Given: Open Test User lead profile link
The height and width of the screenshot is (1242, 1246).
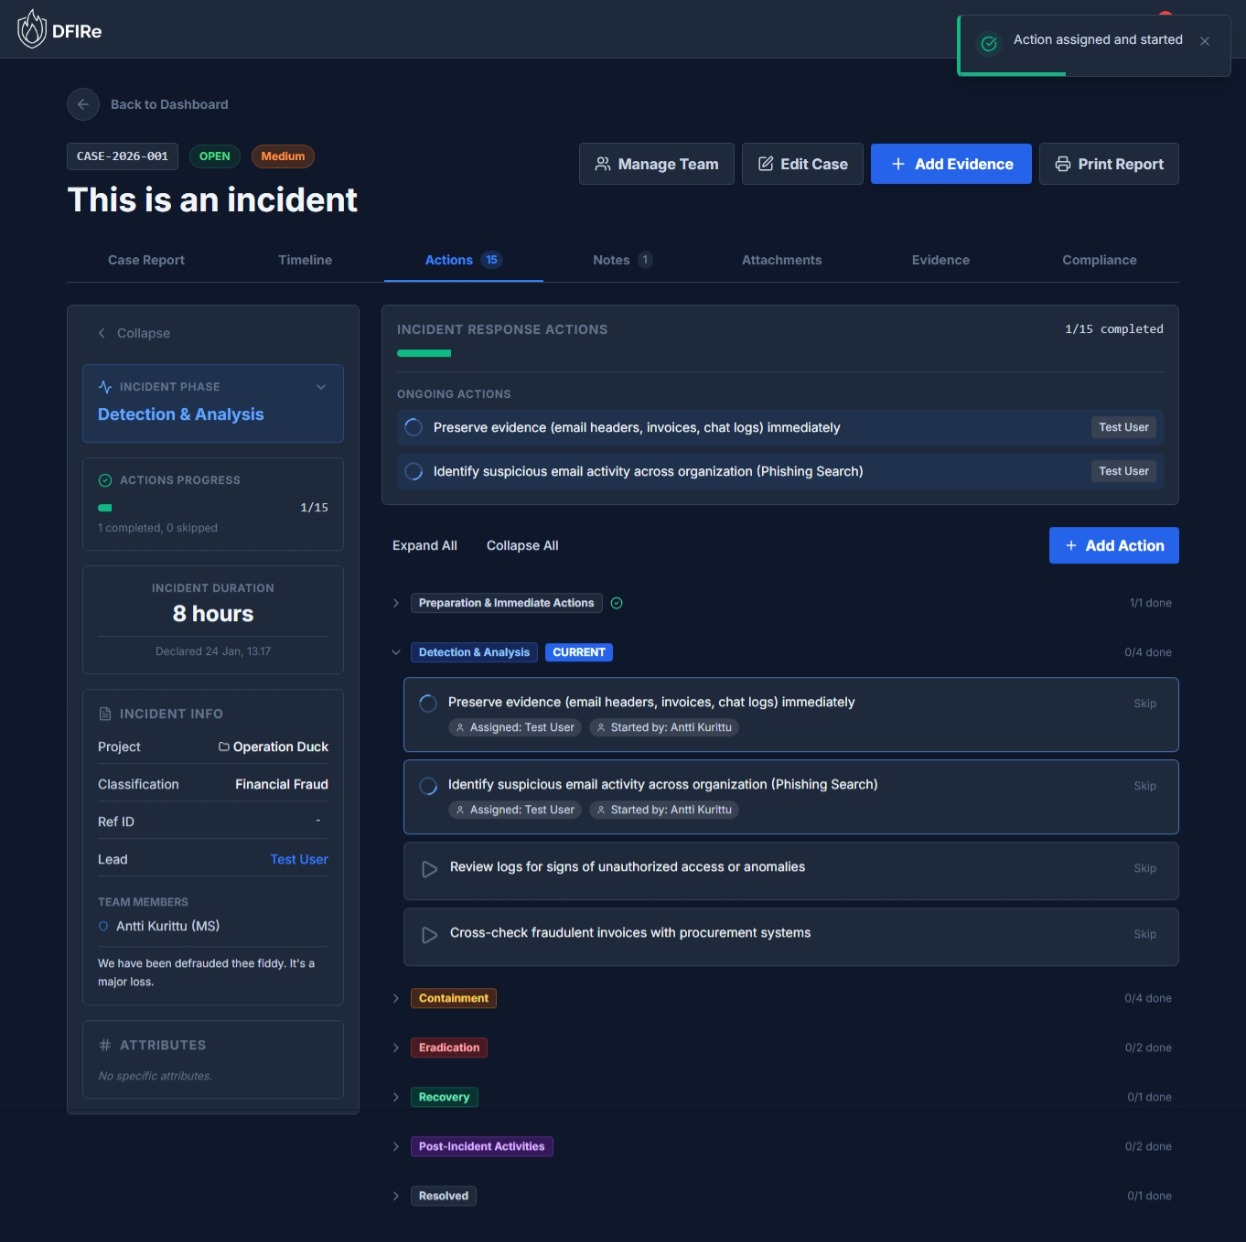Looking at the screenshot, I should tap(298, 859).
